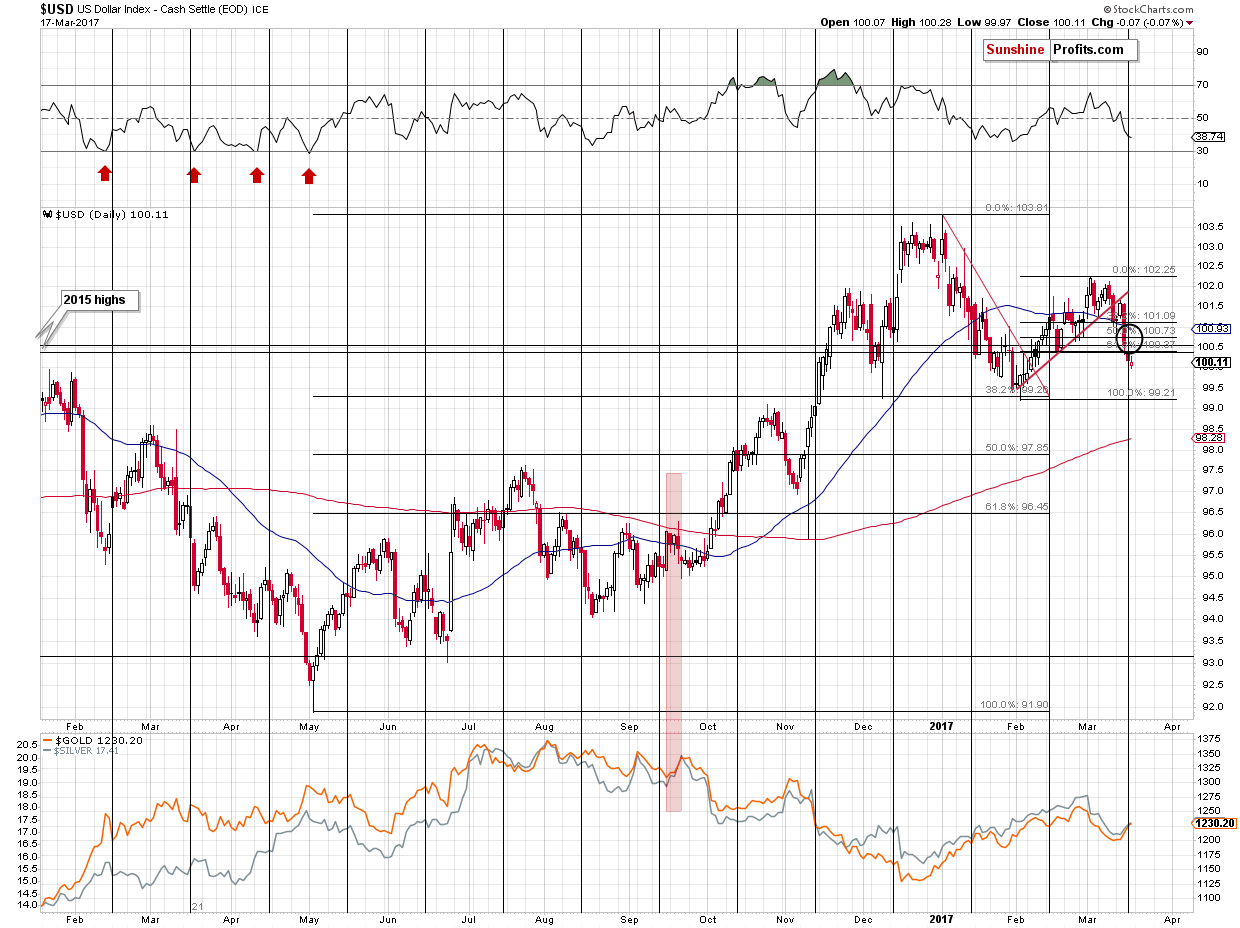Click the 'Profits.com' logo text

1089,49
